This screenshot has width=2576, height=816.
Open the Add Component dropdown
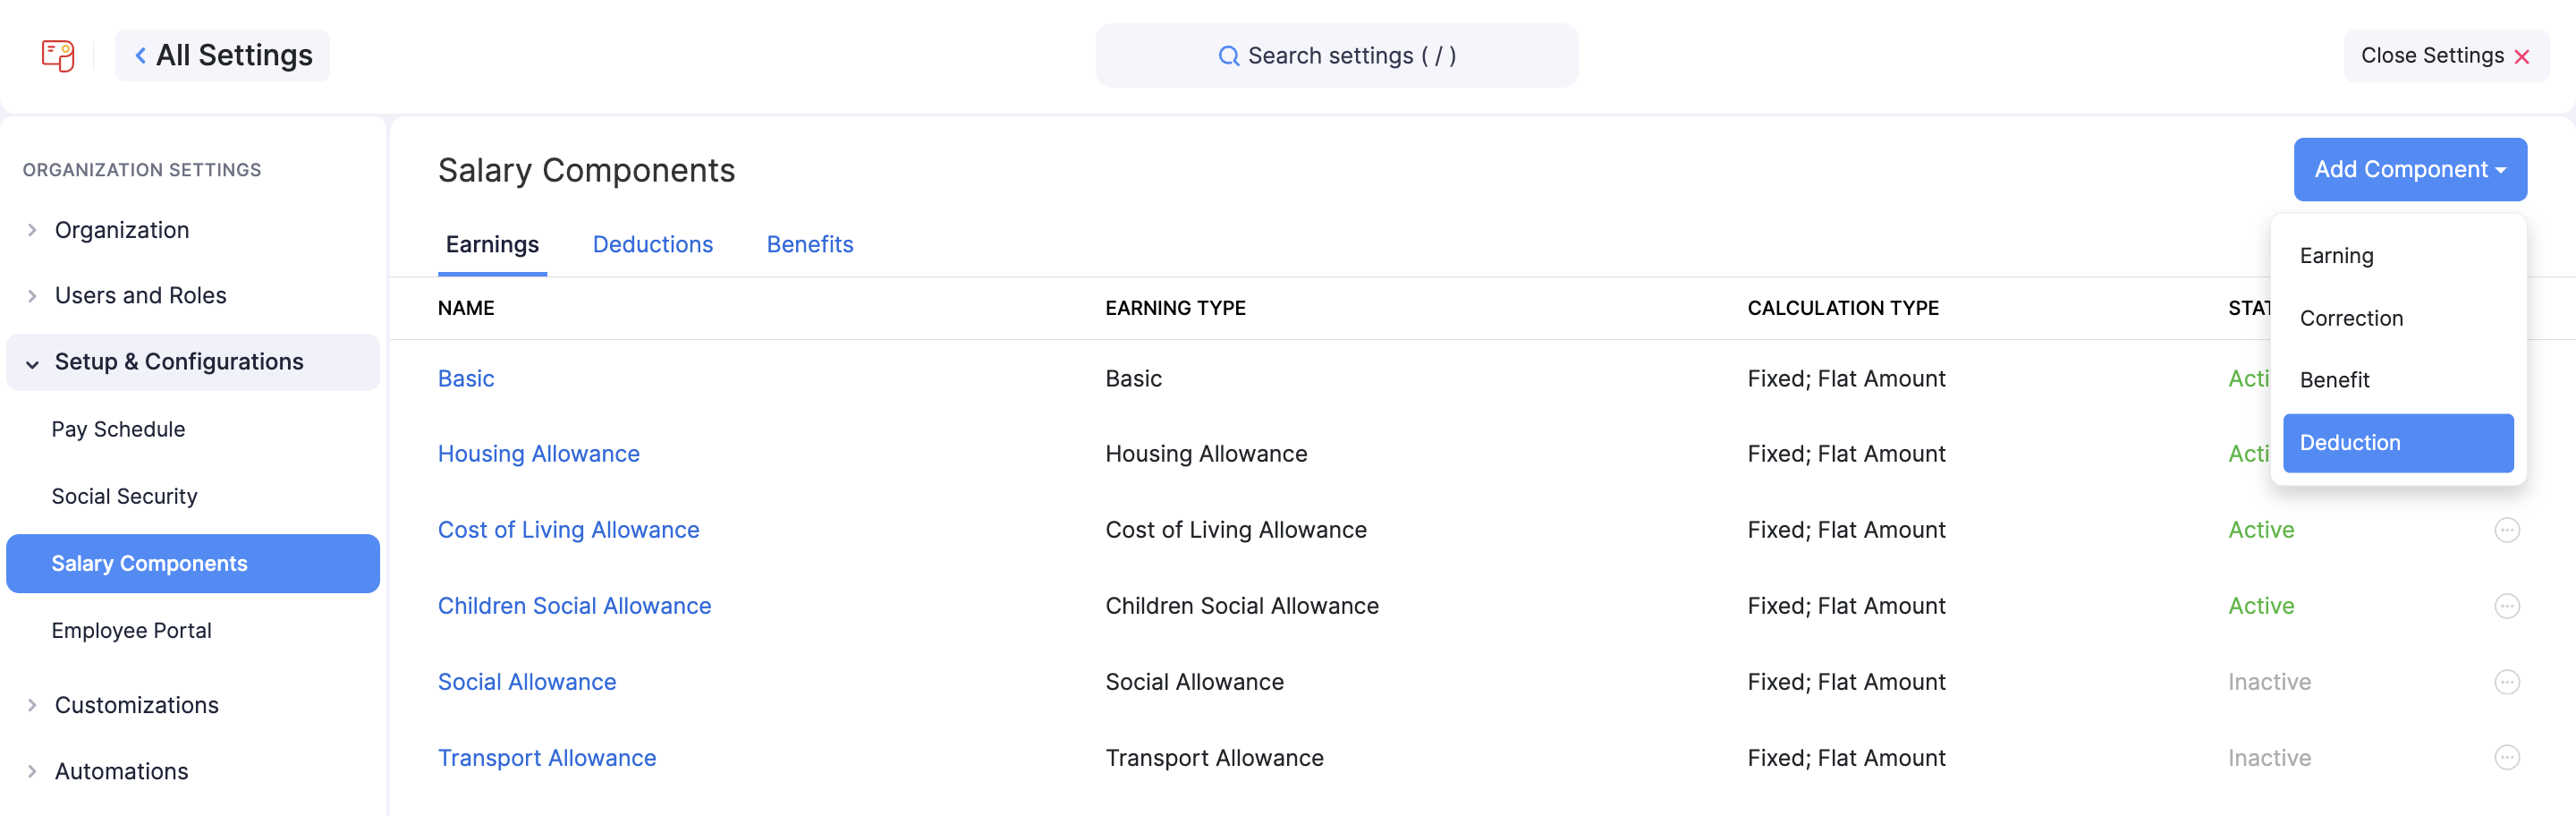tap(2410, 169)
